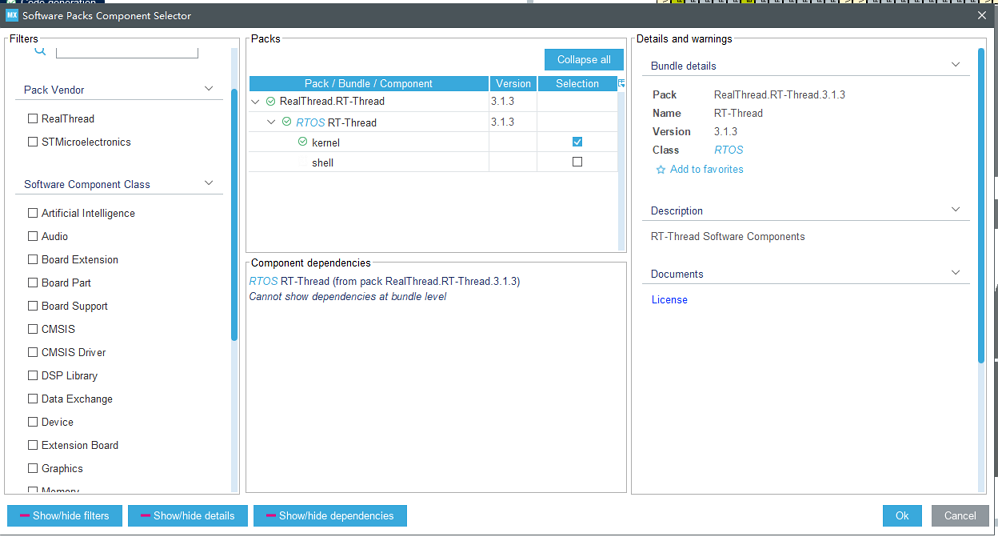The image size is (998, 541).
Task: Click version 3.1.3 cell of RealThread.RT-Thread
Action: (513, 101)
